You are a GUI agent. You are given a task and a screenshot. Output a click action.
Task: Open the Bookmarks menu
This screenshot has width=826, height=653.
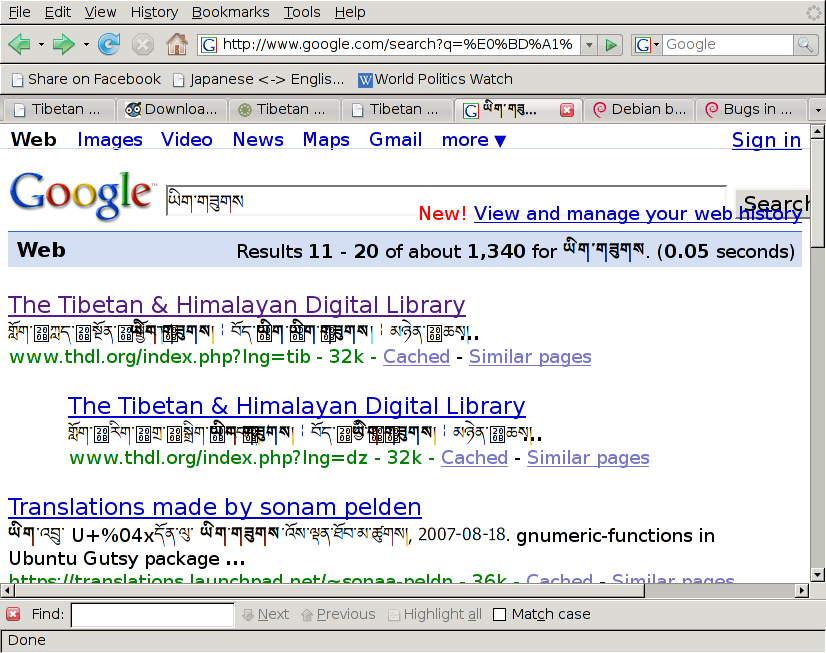[x=230, y=12]
